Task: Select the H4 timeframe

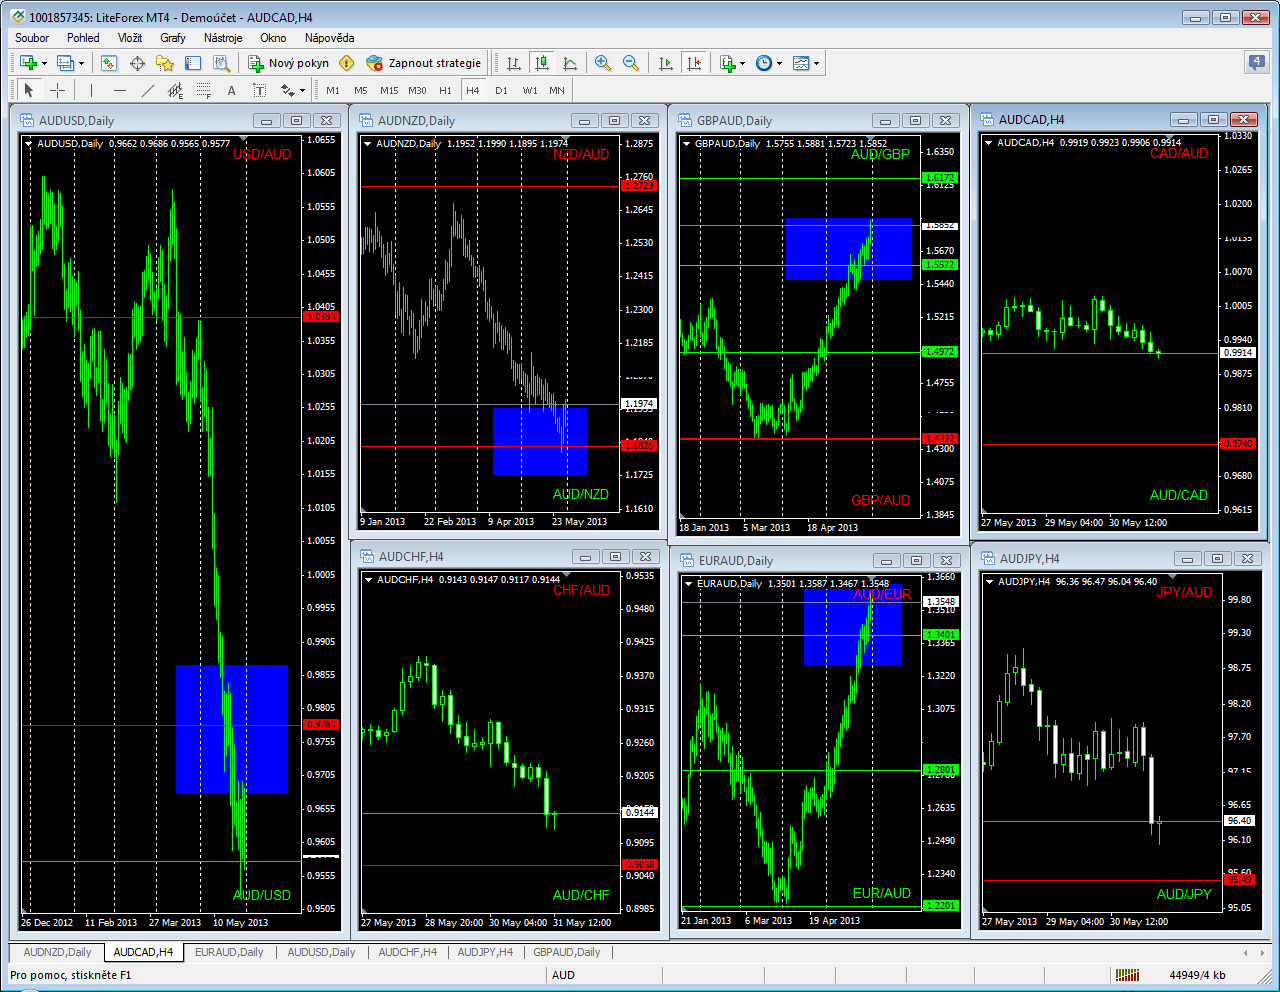Action: (473, 90)
